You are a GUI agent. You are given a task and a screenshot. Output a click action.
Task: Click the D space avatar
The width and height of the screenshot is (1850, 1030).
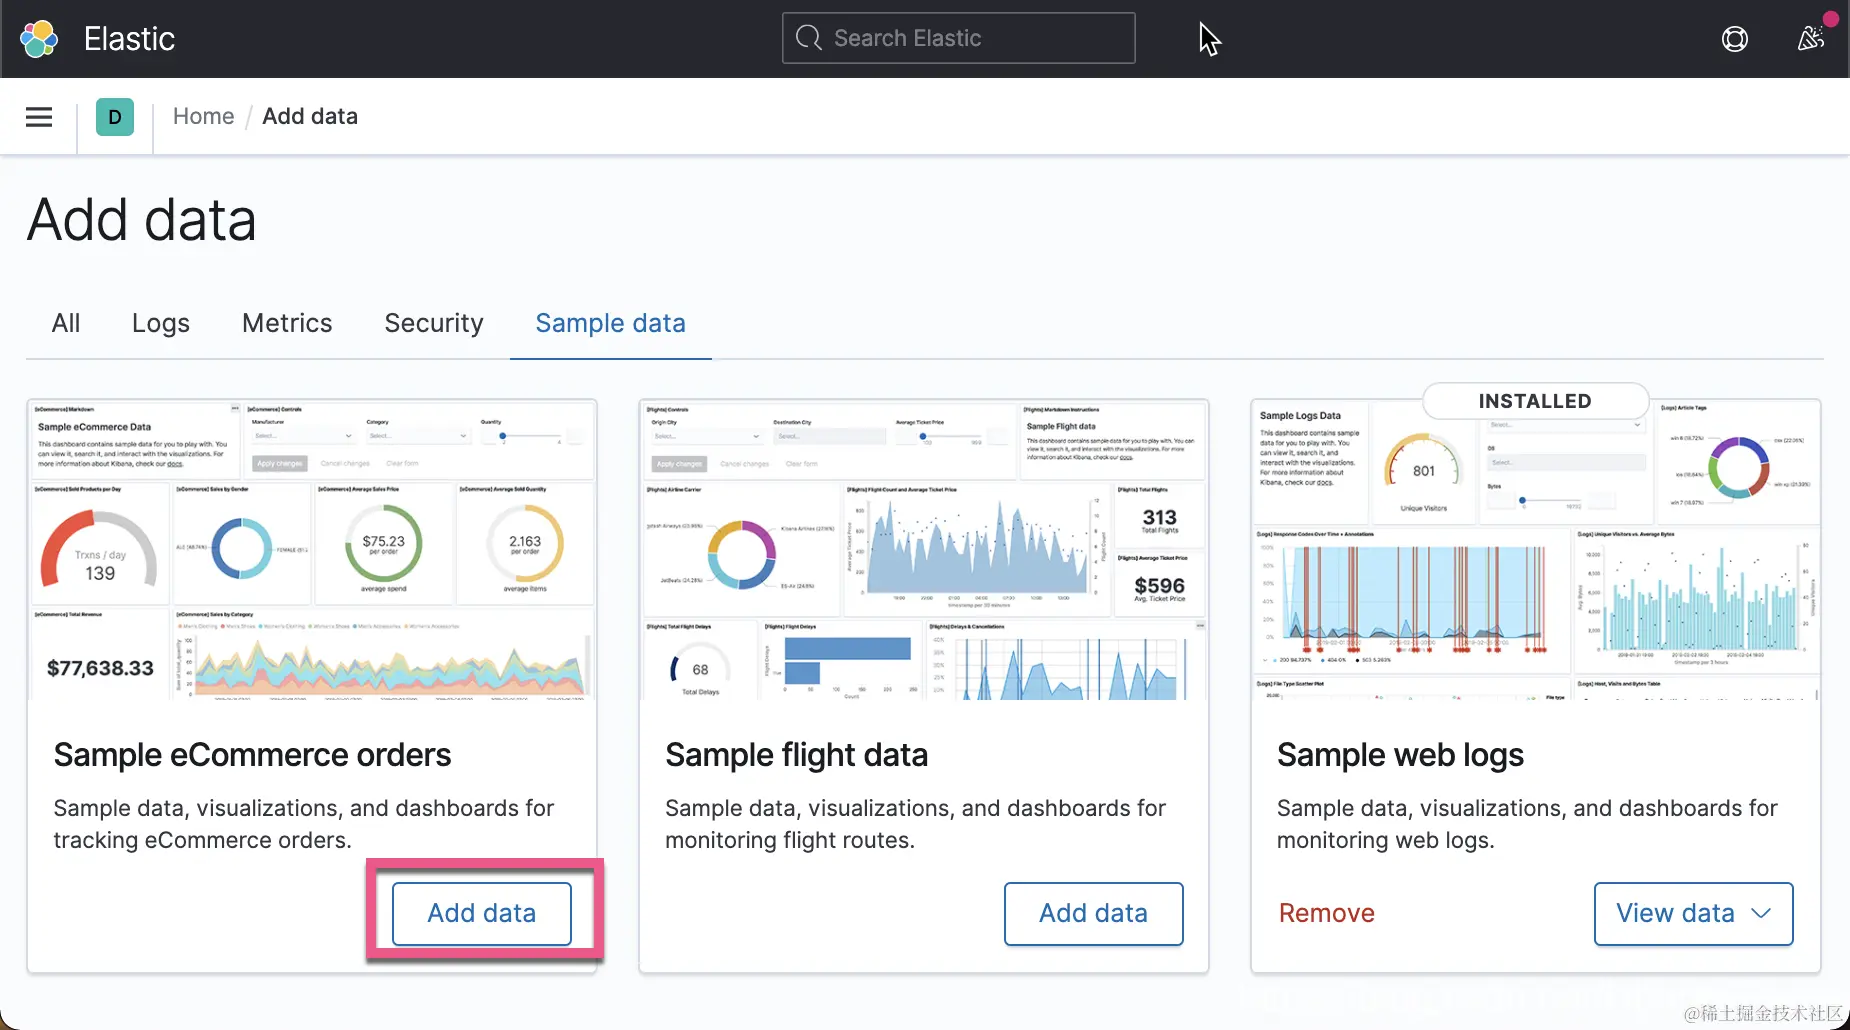(115, 117)
